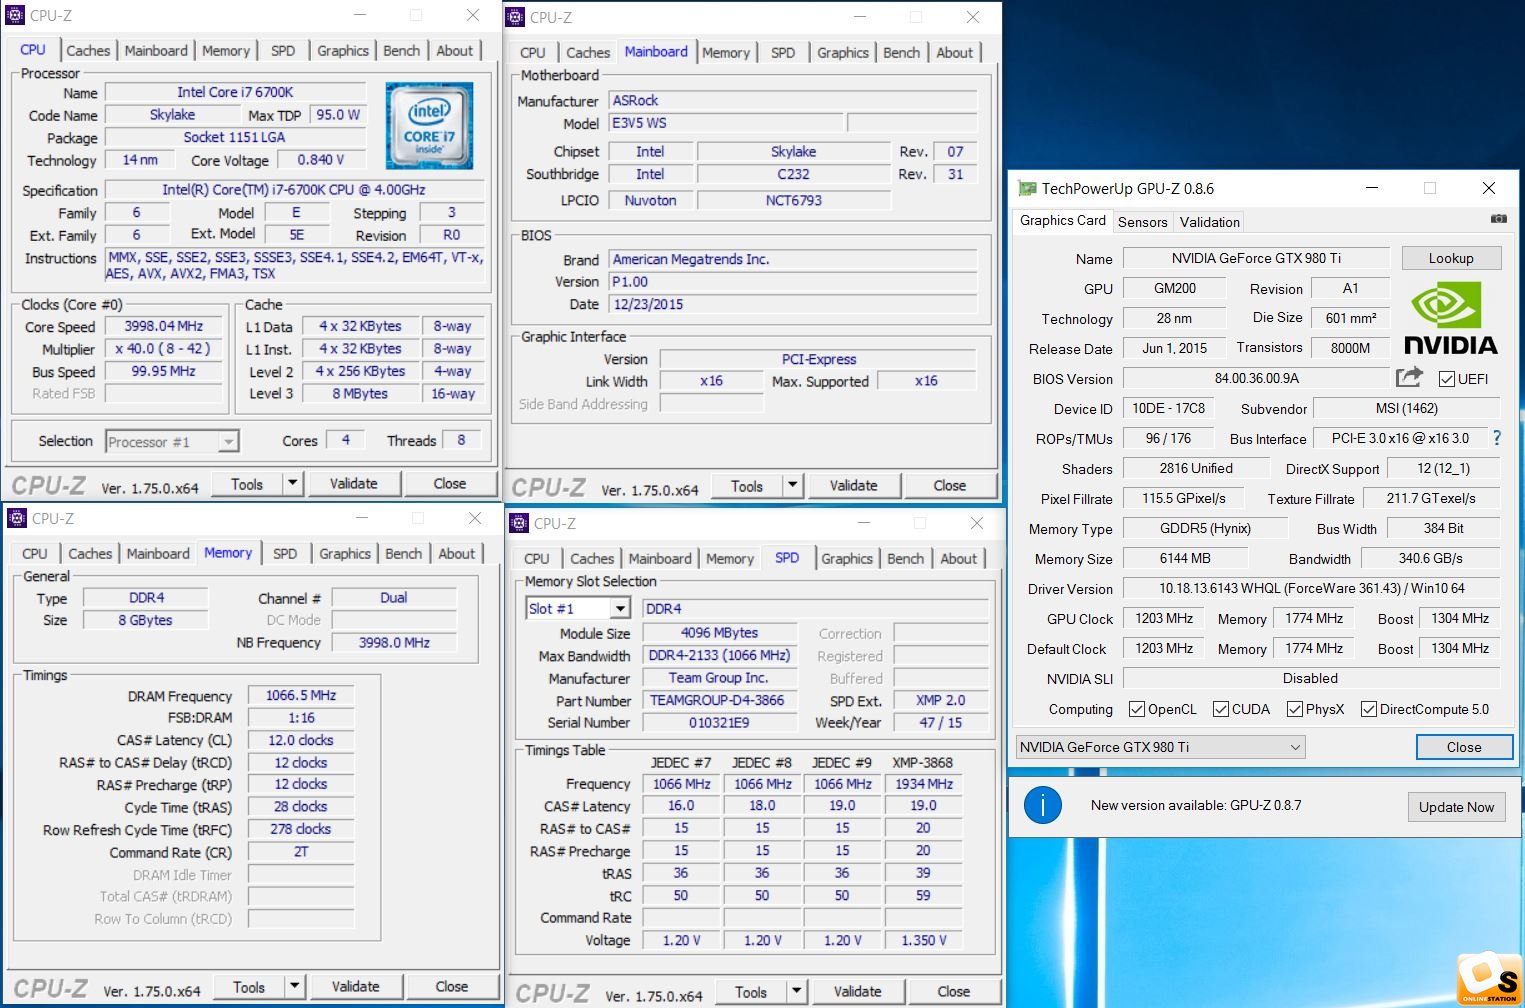This screenshot has height=1008, width=1525.
Task: Open Tools dropdown arrow in SPD window
Action: [797, 991]
